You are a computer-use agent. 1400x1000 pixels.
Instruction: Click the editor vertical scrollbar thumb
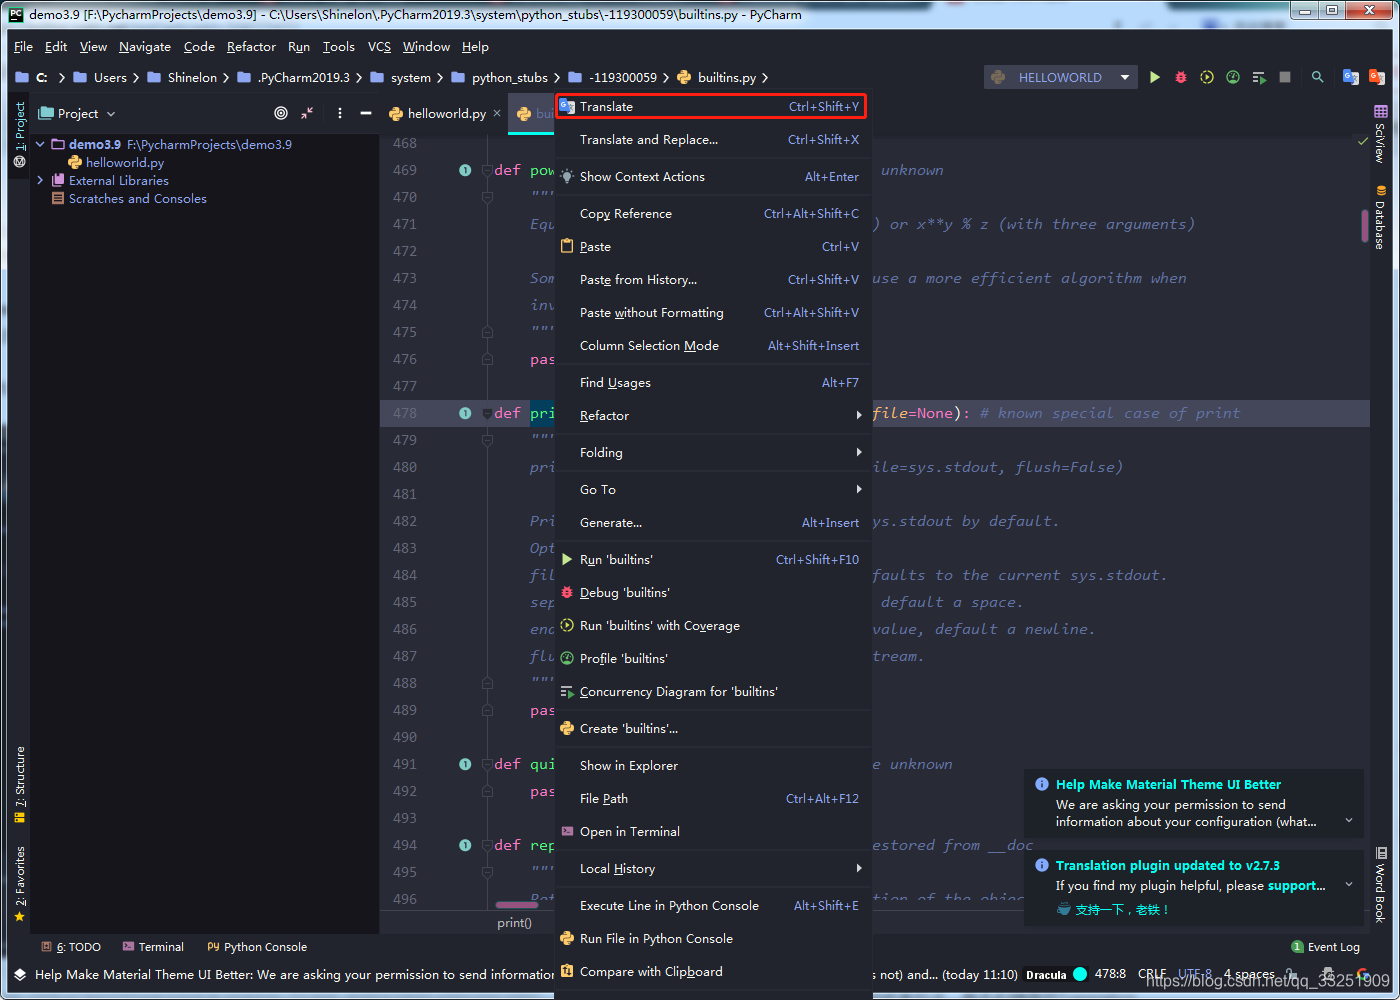(1365, 225)
